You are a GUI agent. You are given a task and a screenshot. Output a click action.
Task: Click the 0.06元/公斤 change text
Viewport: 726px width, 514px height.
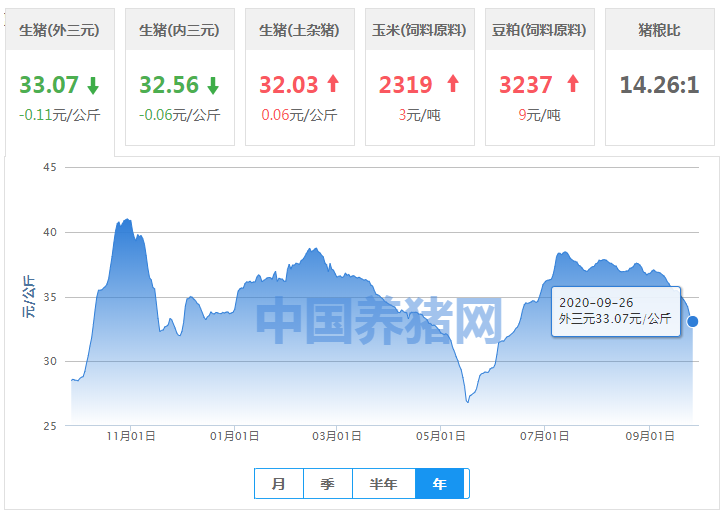tap(299, 115)
